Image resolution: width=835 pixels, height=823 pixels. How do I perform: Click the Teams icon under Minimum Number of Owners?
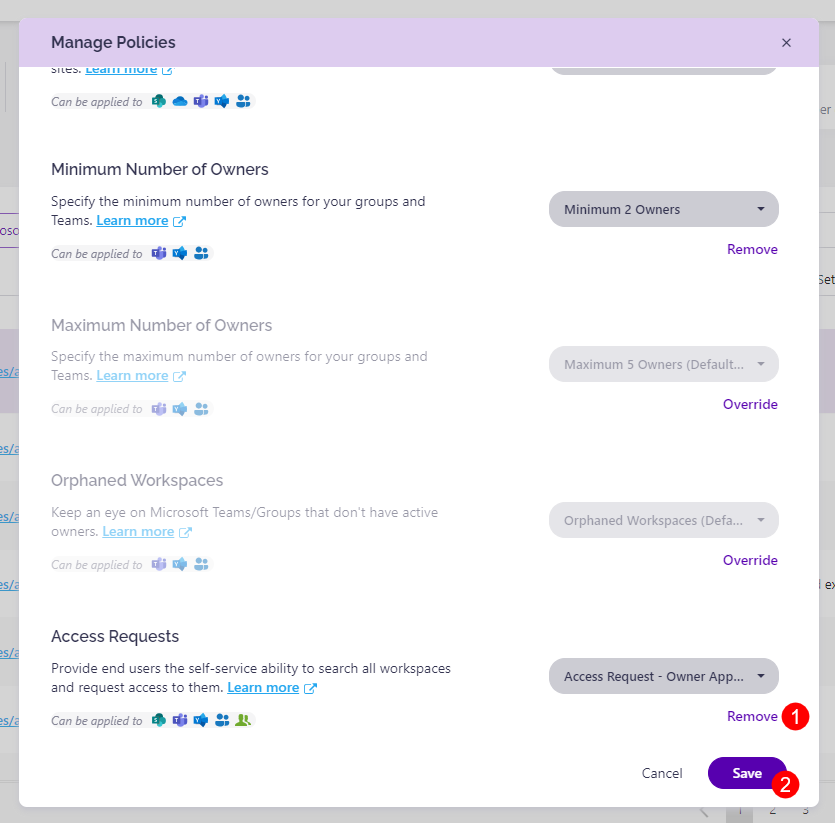pos(158,253)
